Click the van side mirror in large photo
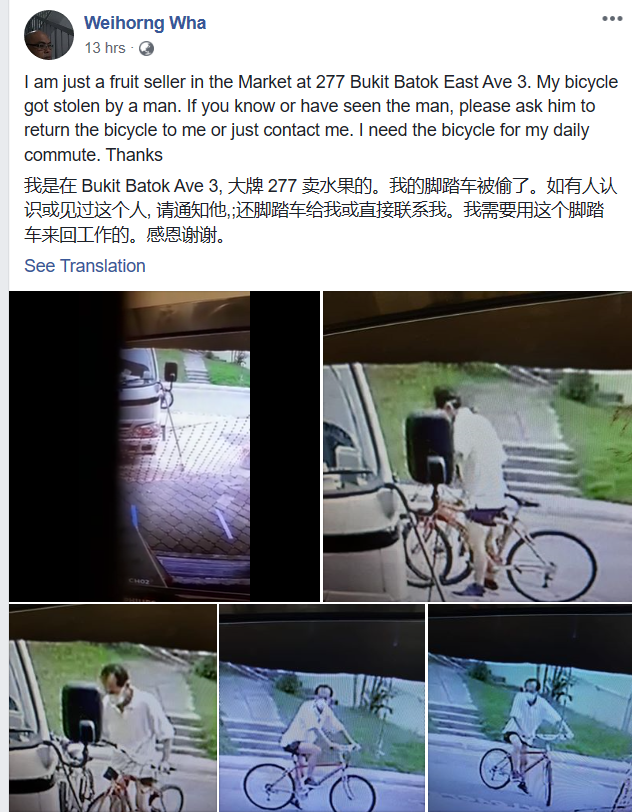The image size is (632, 812). click(430, 448)
